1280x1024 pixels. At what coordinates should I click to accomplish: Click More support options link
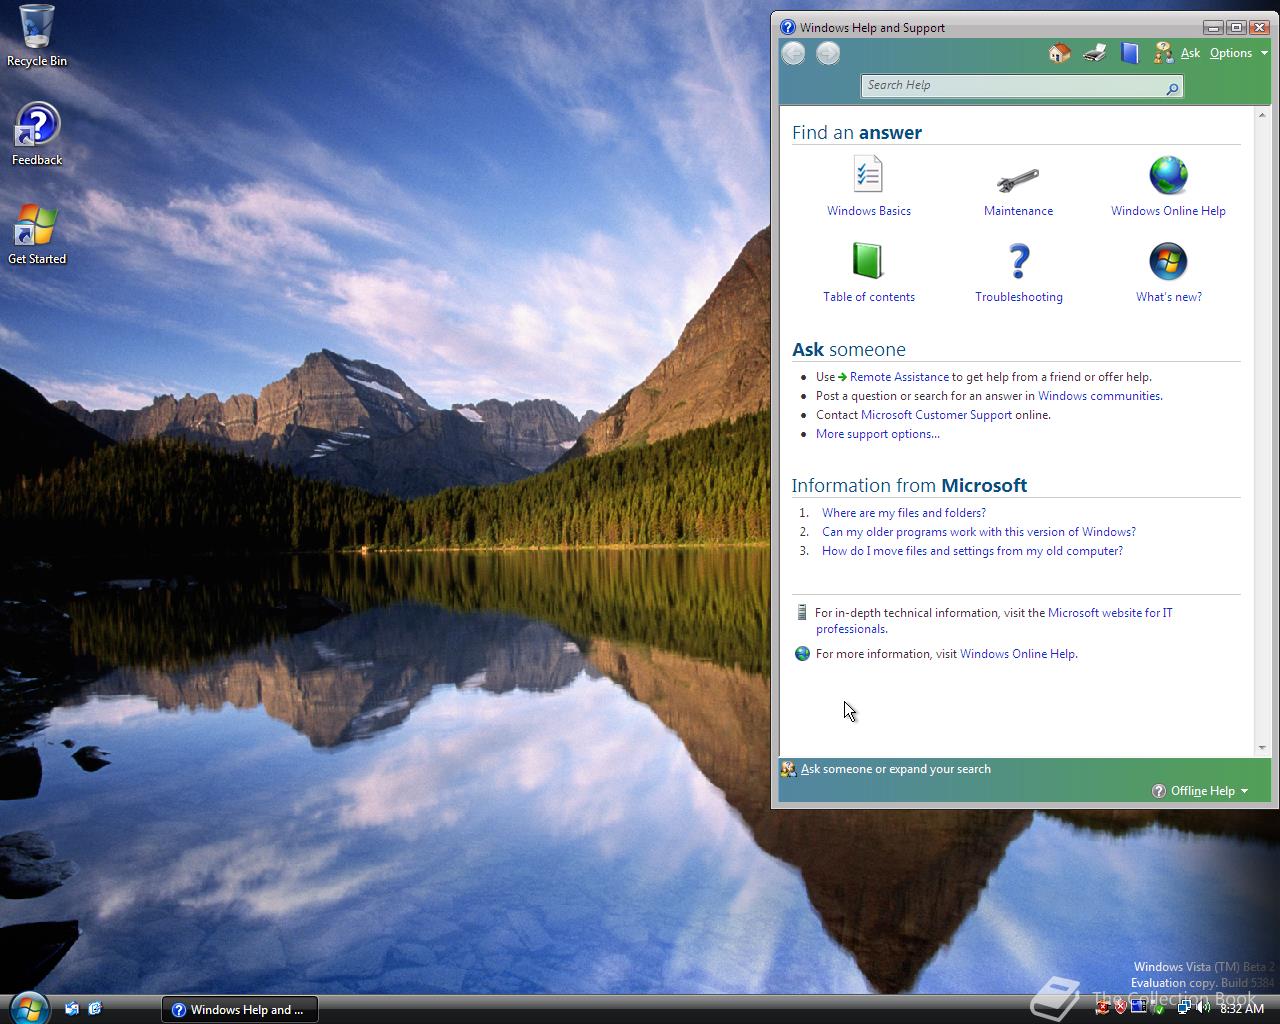[x=878, y=434]
